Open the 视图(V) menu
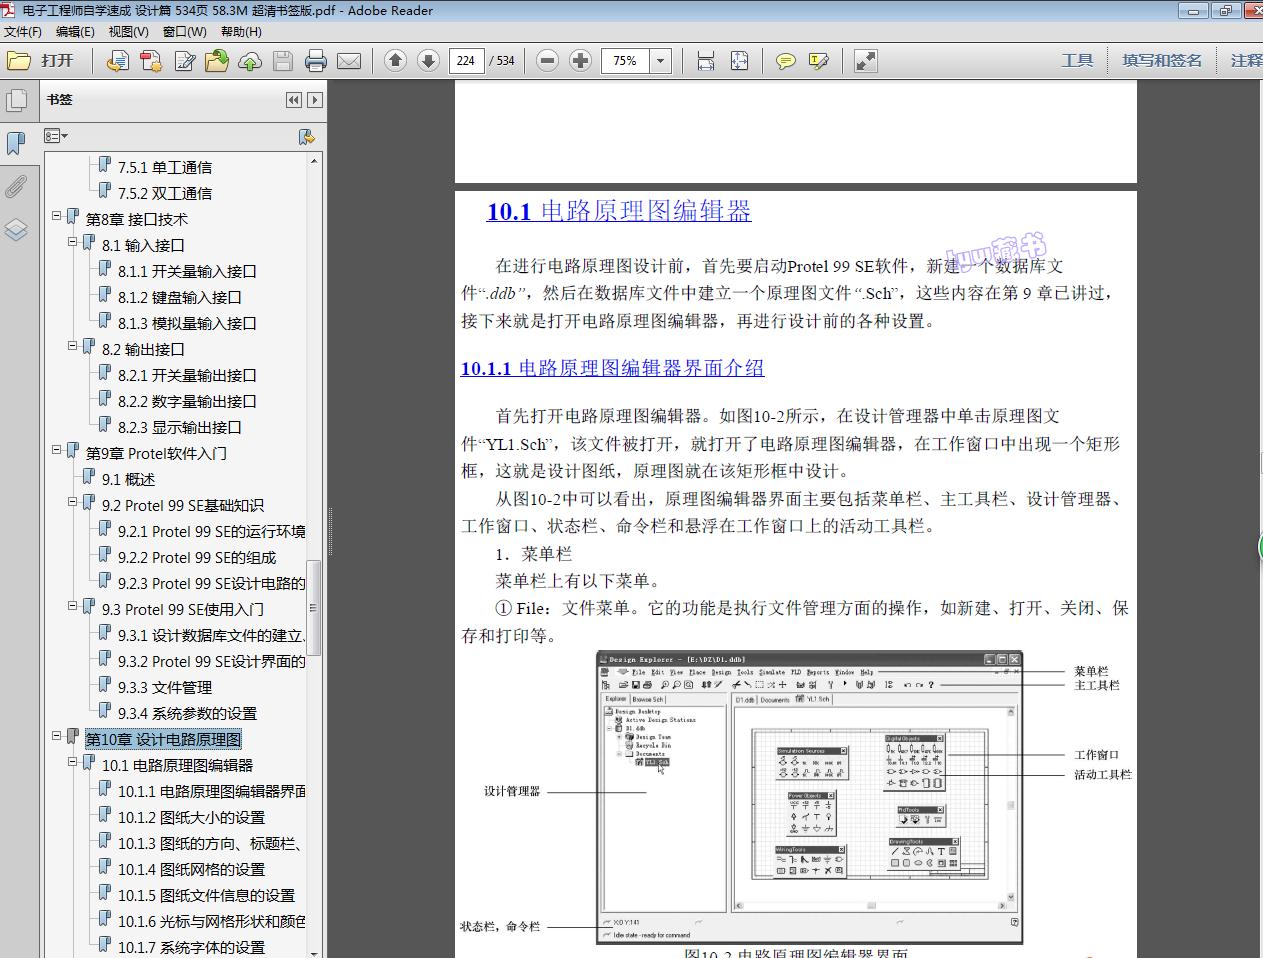 tap(129, 31)
